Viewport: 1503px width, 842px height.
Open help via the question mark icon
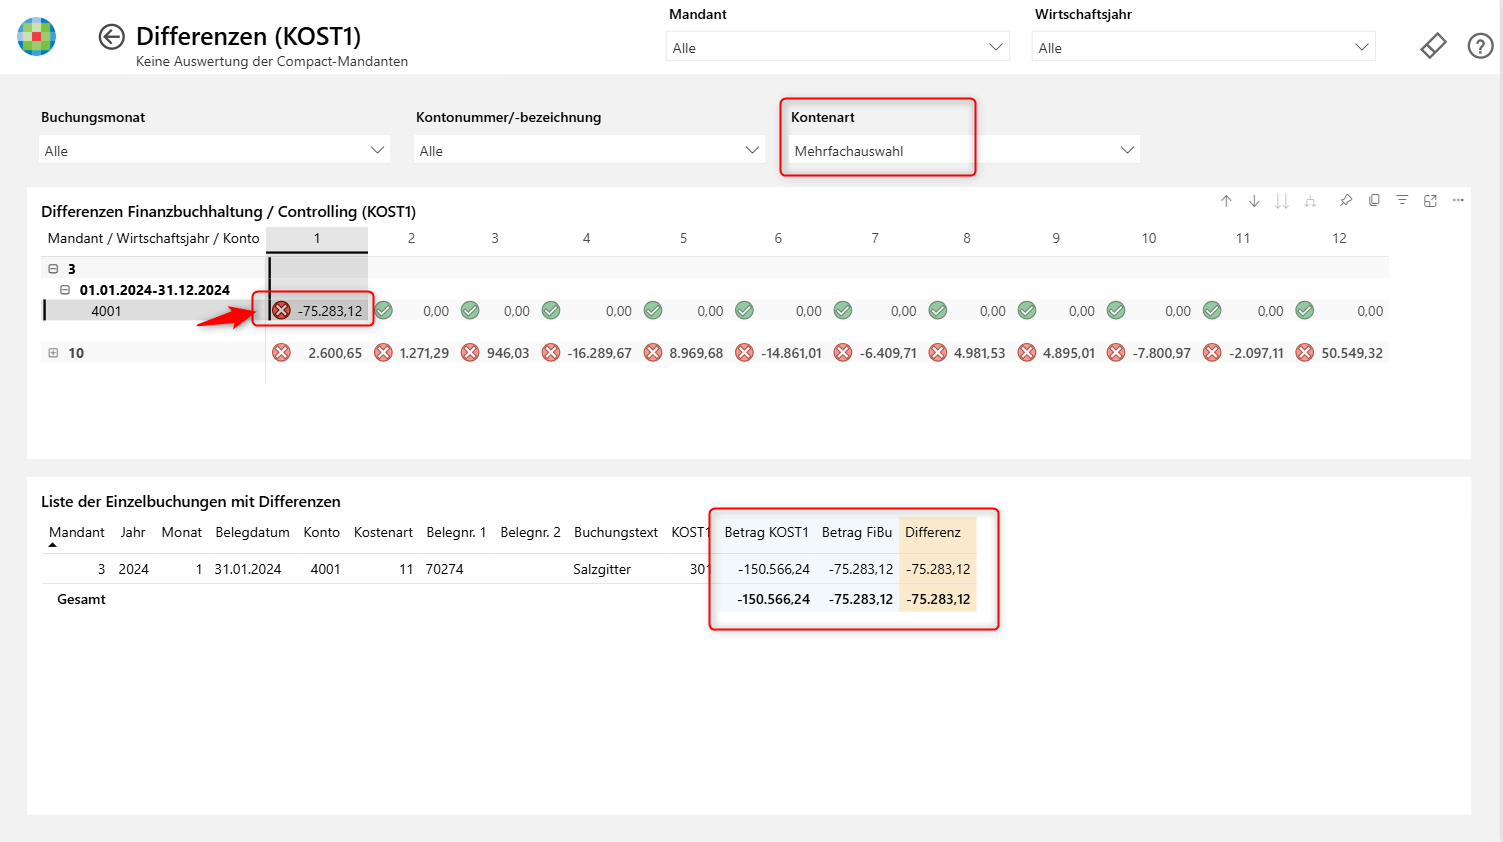(1480, 46)
